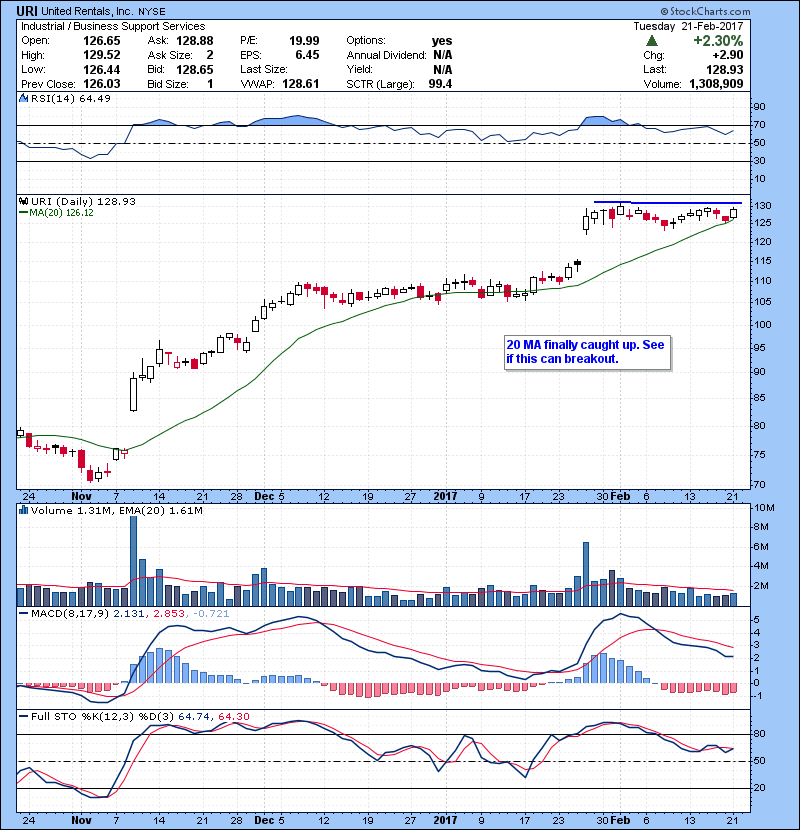
Task: Click the tallest volume bar in November
Action: [133, 561]
